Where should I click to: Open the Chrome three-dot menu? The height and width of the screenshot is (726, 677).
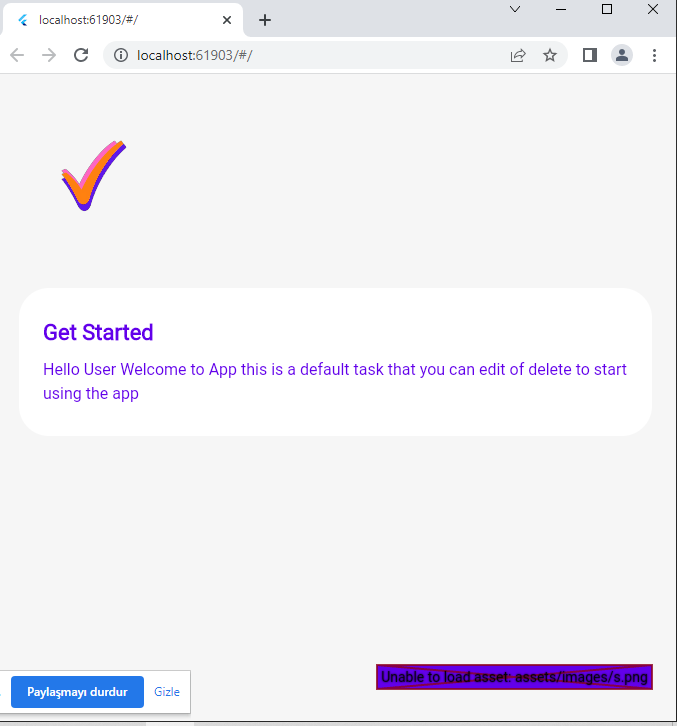(x=654, y=55)
